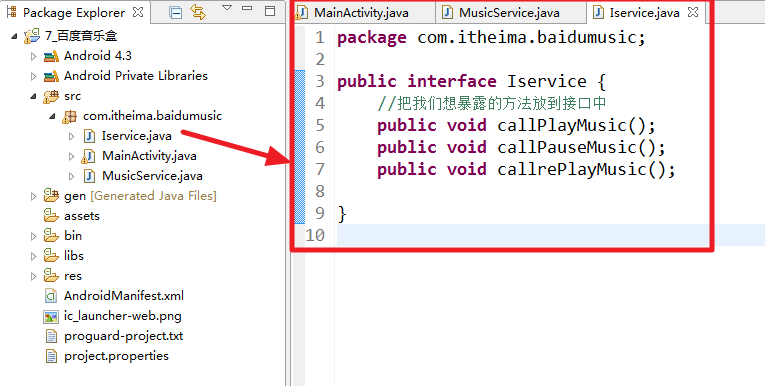The width and height of the screenshot is (765, 386).
Task: Select proguard-project.txt file
Action: [123, 336]
